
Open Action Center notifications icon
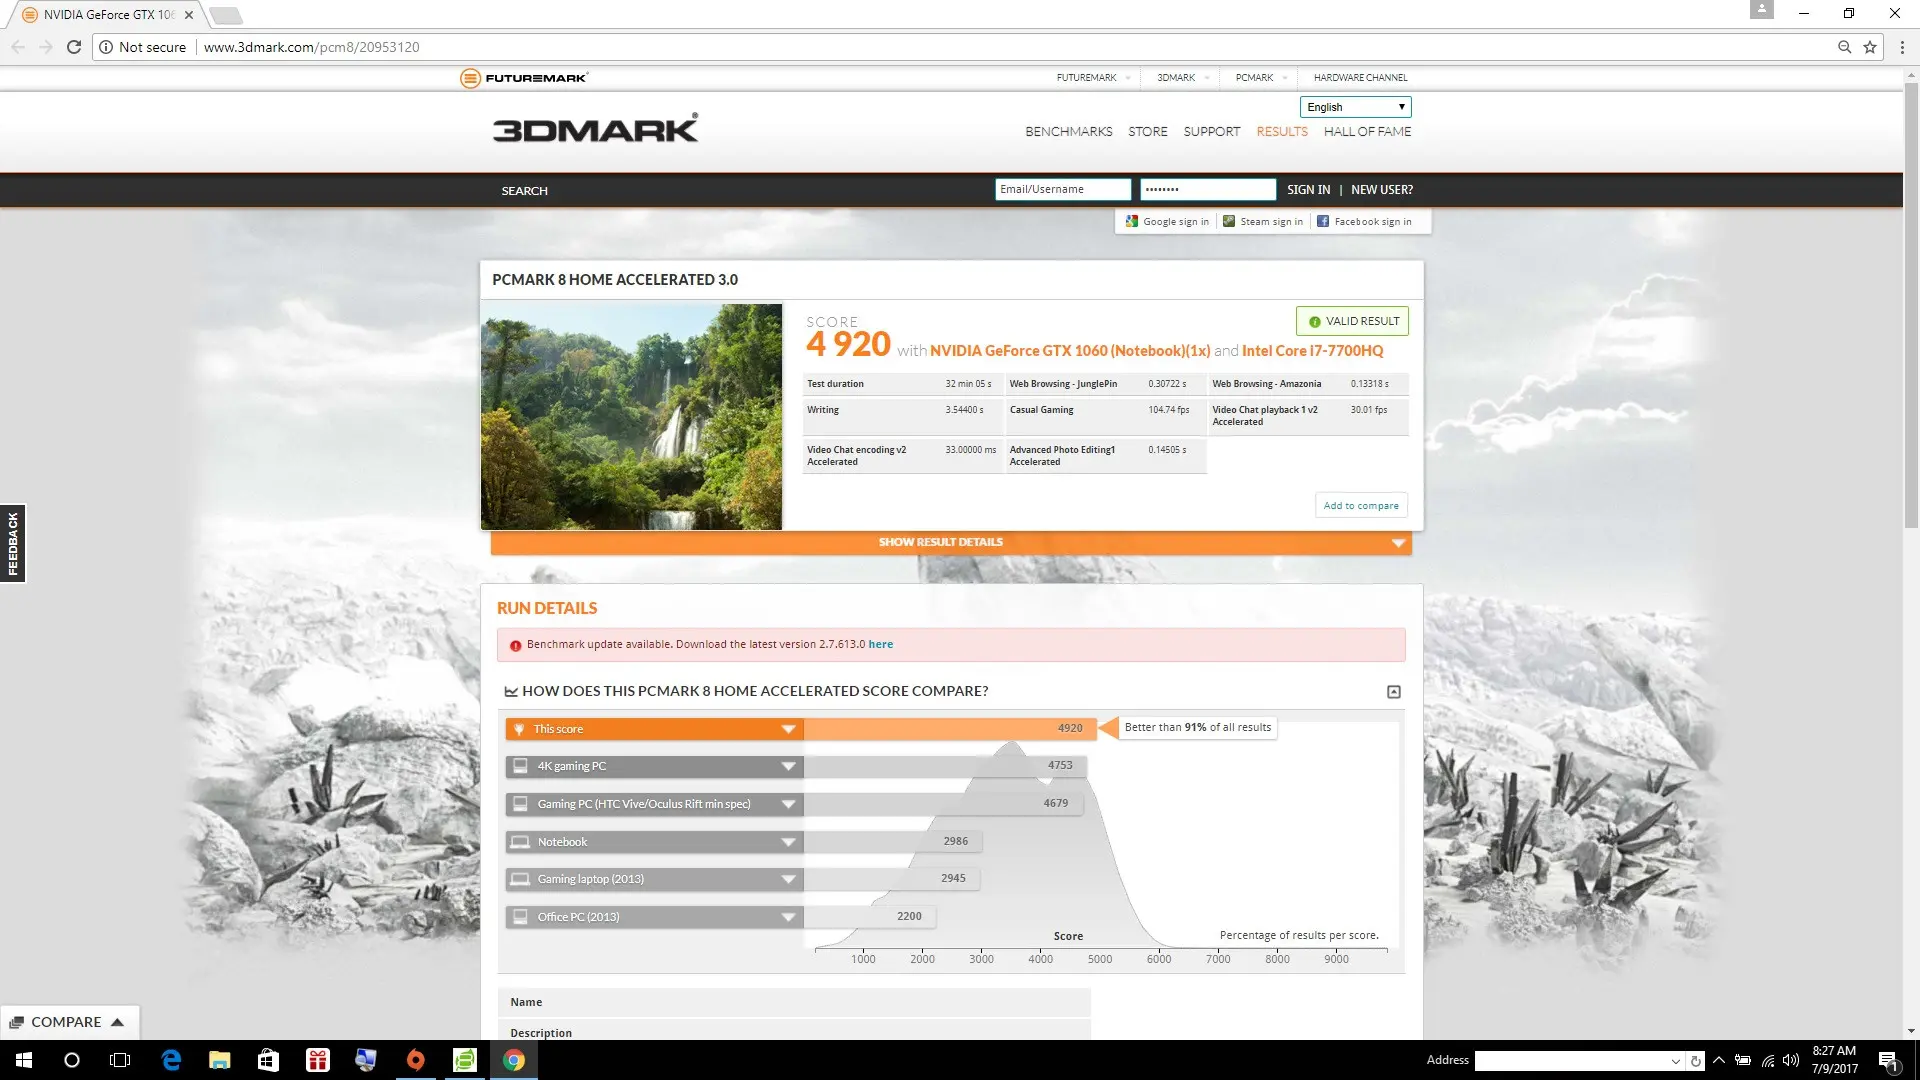(1888, 1061)
